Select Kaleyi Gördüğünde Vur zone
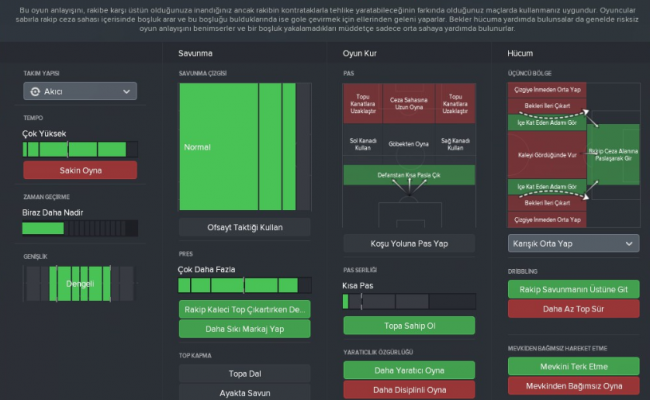Screen dimensions: 650x400 click(x=544, y=157)
